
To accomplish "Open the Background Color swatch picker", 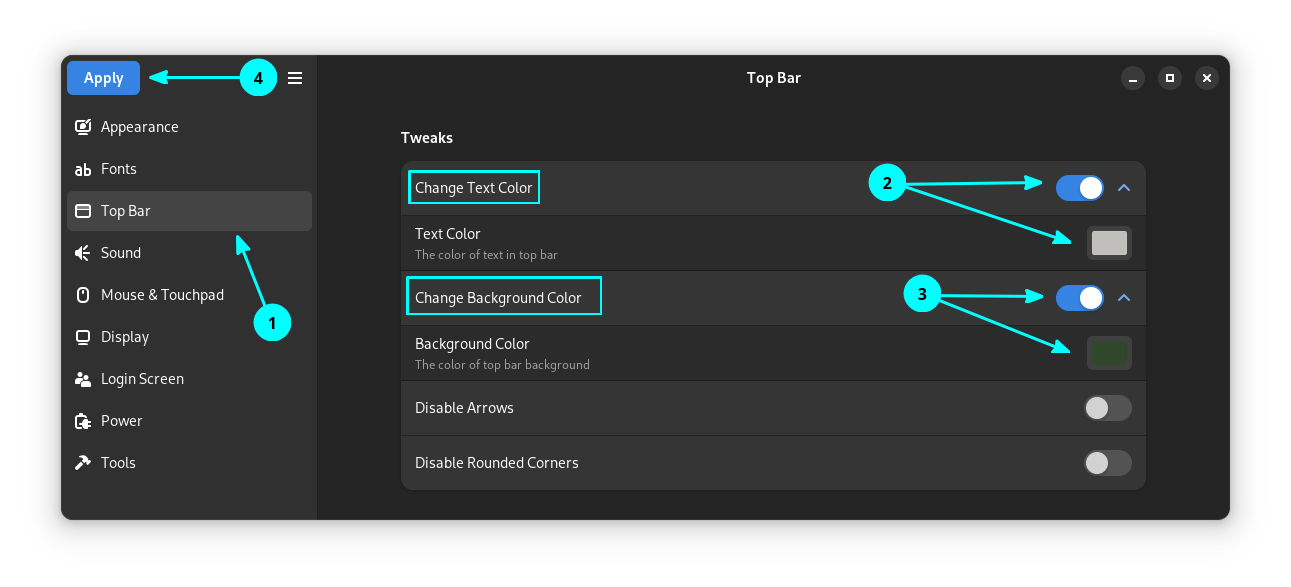I will coord(1108,352).
